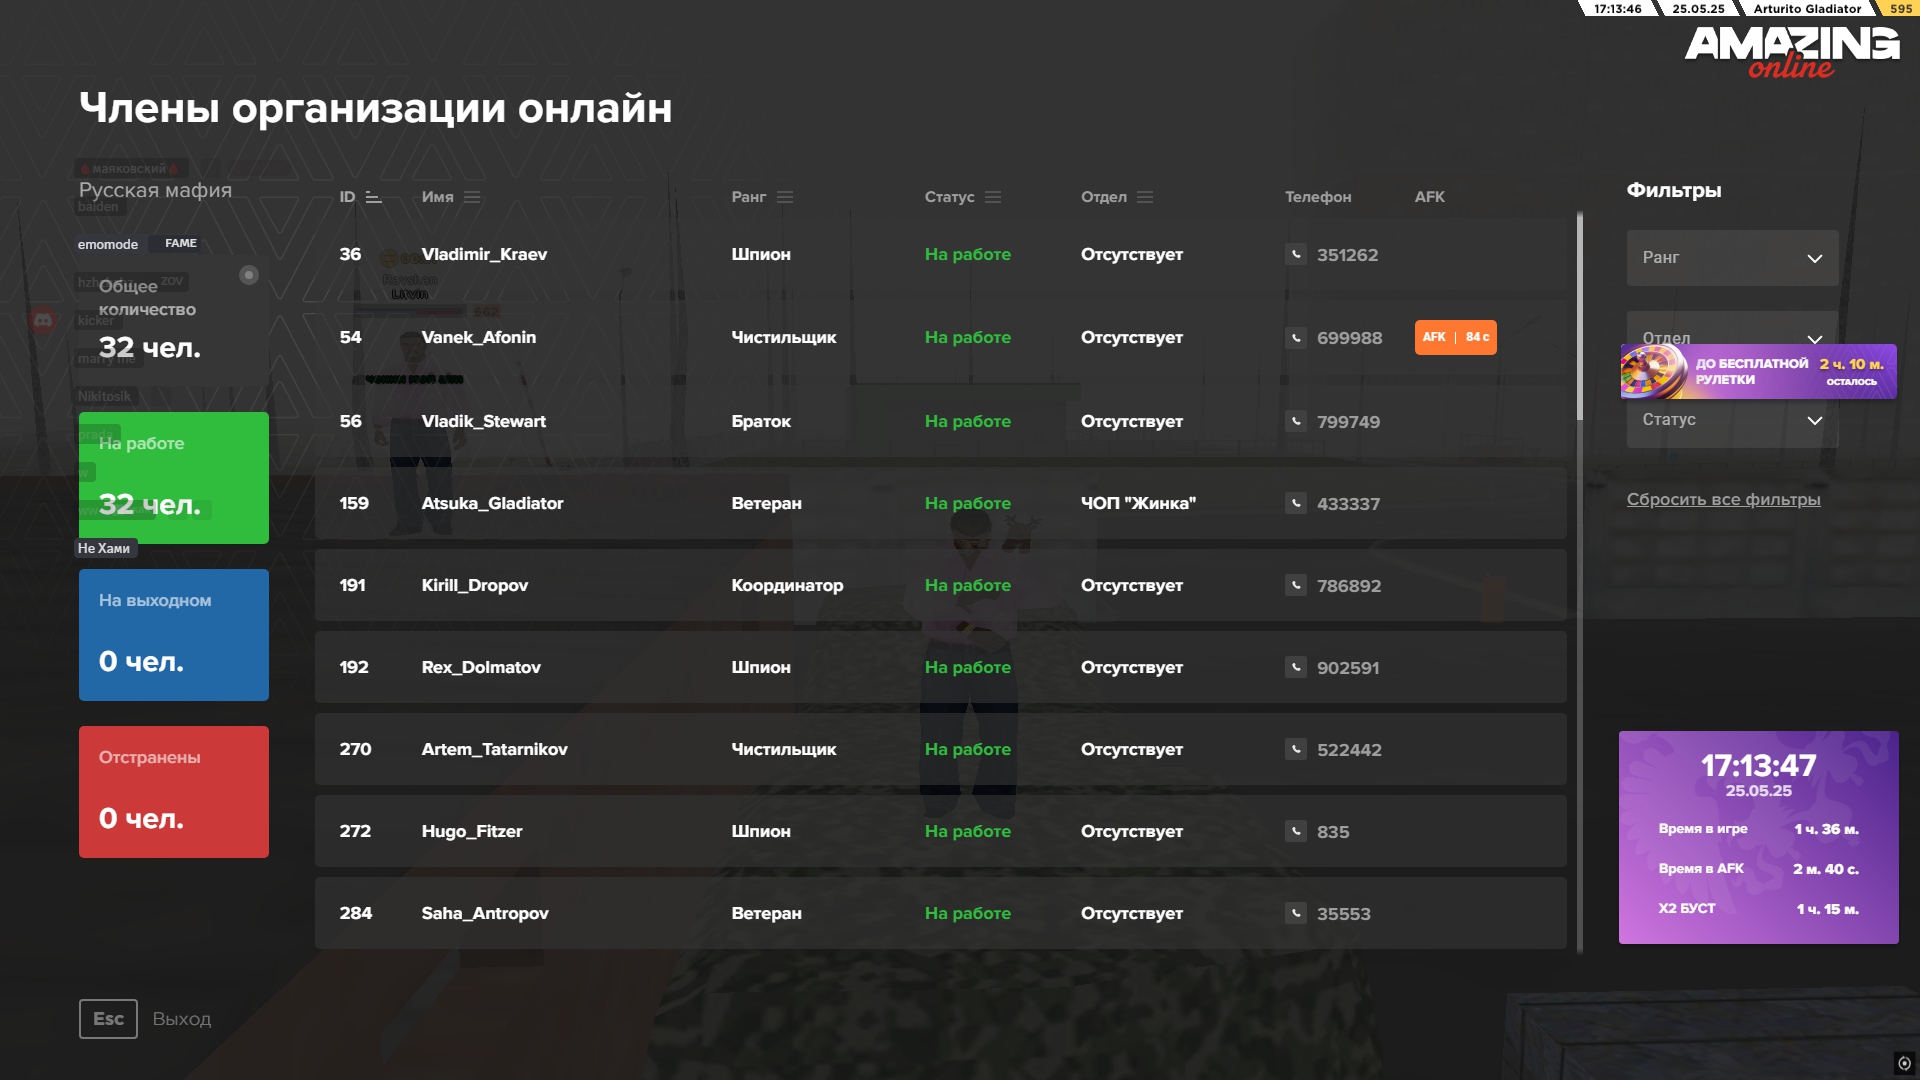The image size is (1920, 1080).
Task: Click sort icon beside Отдел header
Action: pyautogui.click(x=1145, y=197)
